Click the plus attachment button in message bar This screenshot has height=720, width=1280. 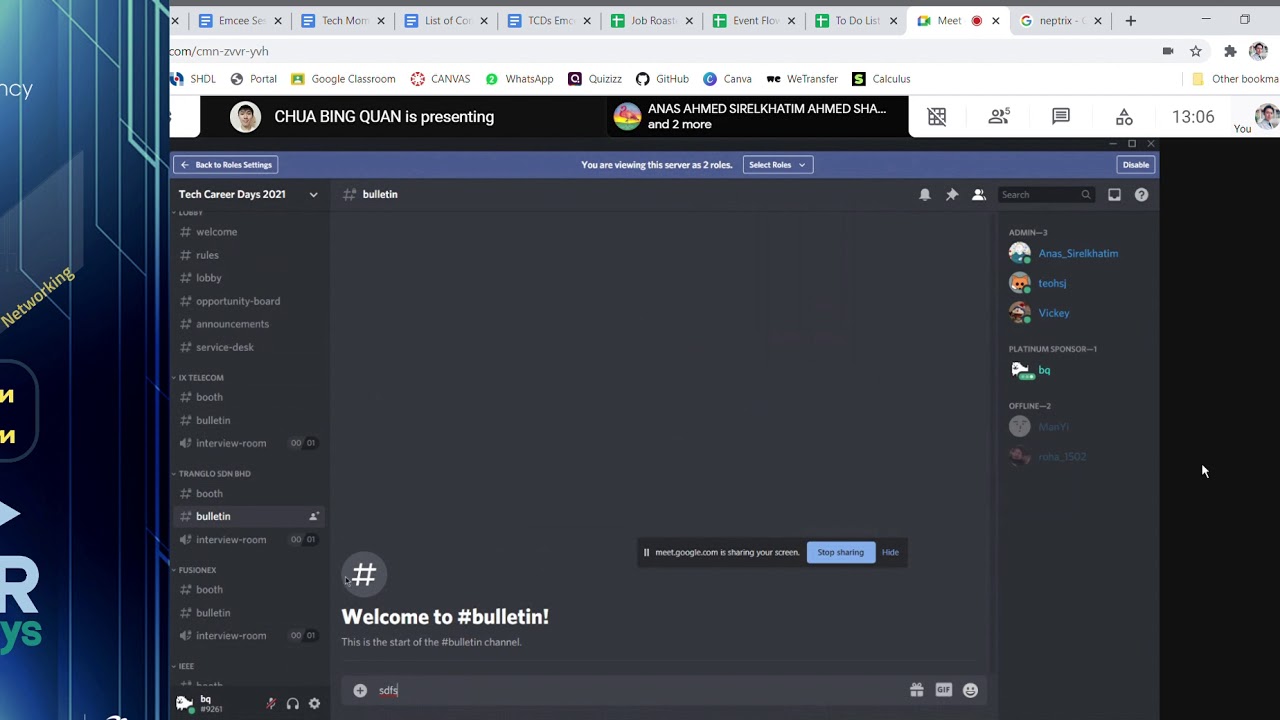coord(360,690)
